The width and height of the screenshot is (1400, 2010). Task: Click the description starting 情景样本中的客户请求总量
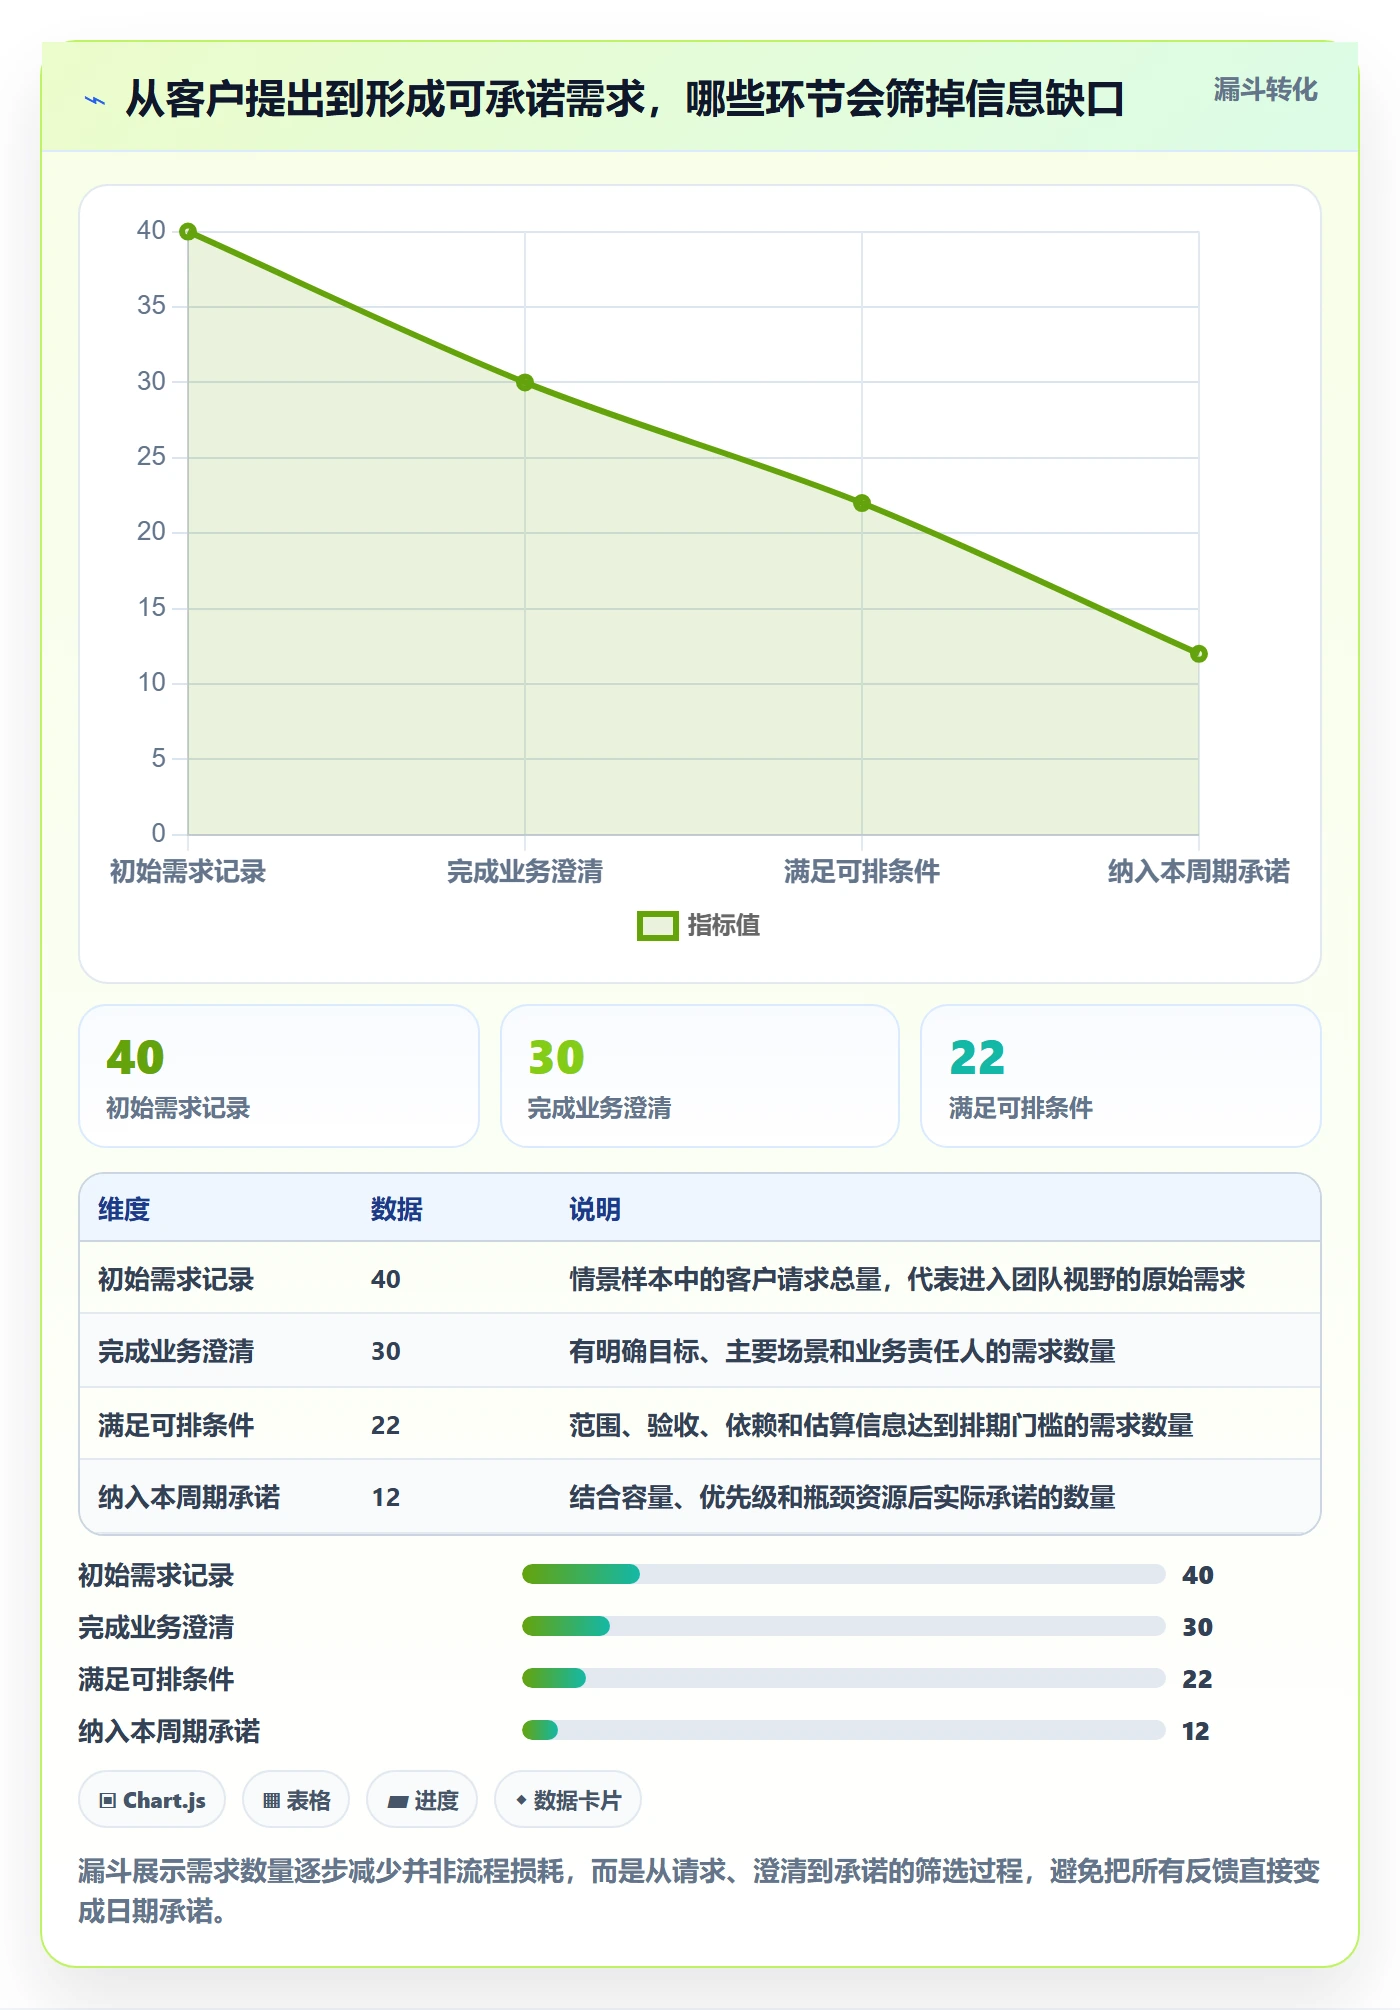pyautogui.click(x=907, y=1279)
